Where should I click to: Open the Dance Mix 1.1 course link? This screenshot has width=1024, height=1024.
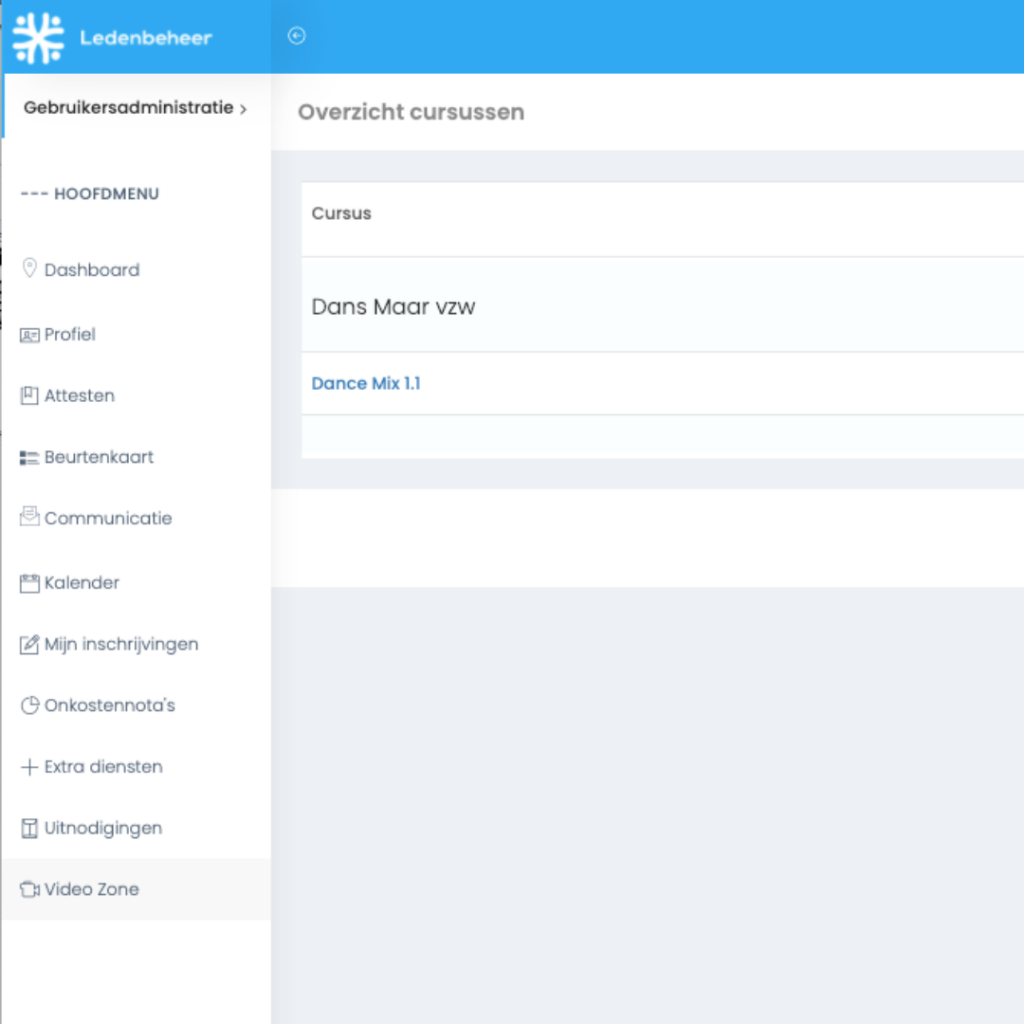366,383
